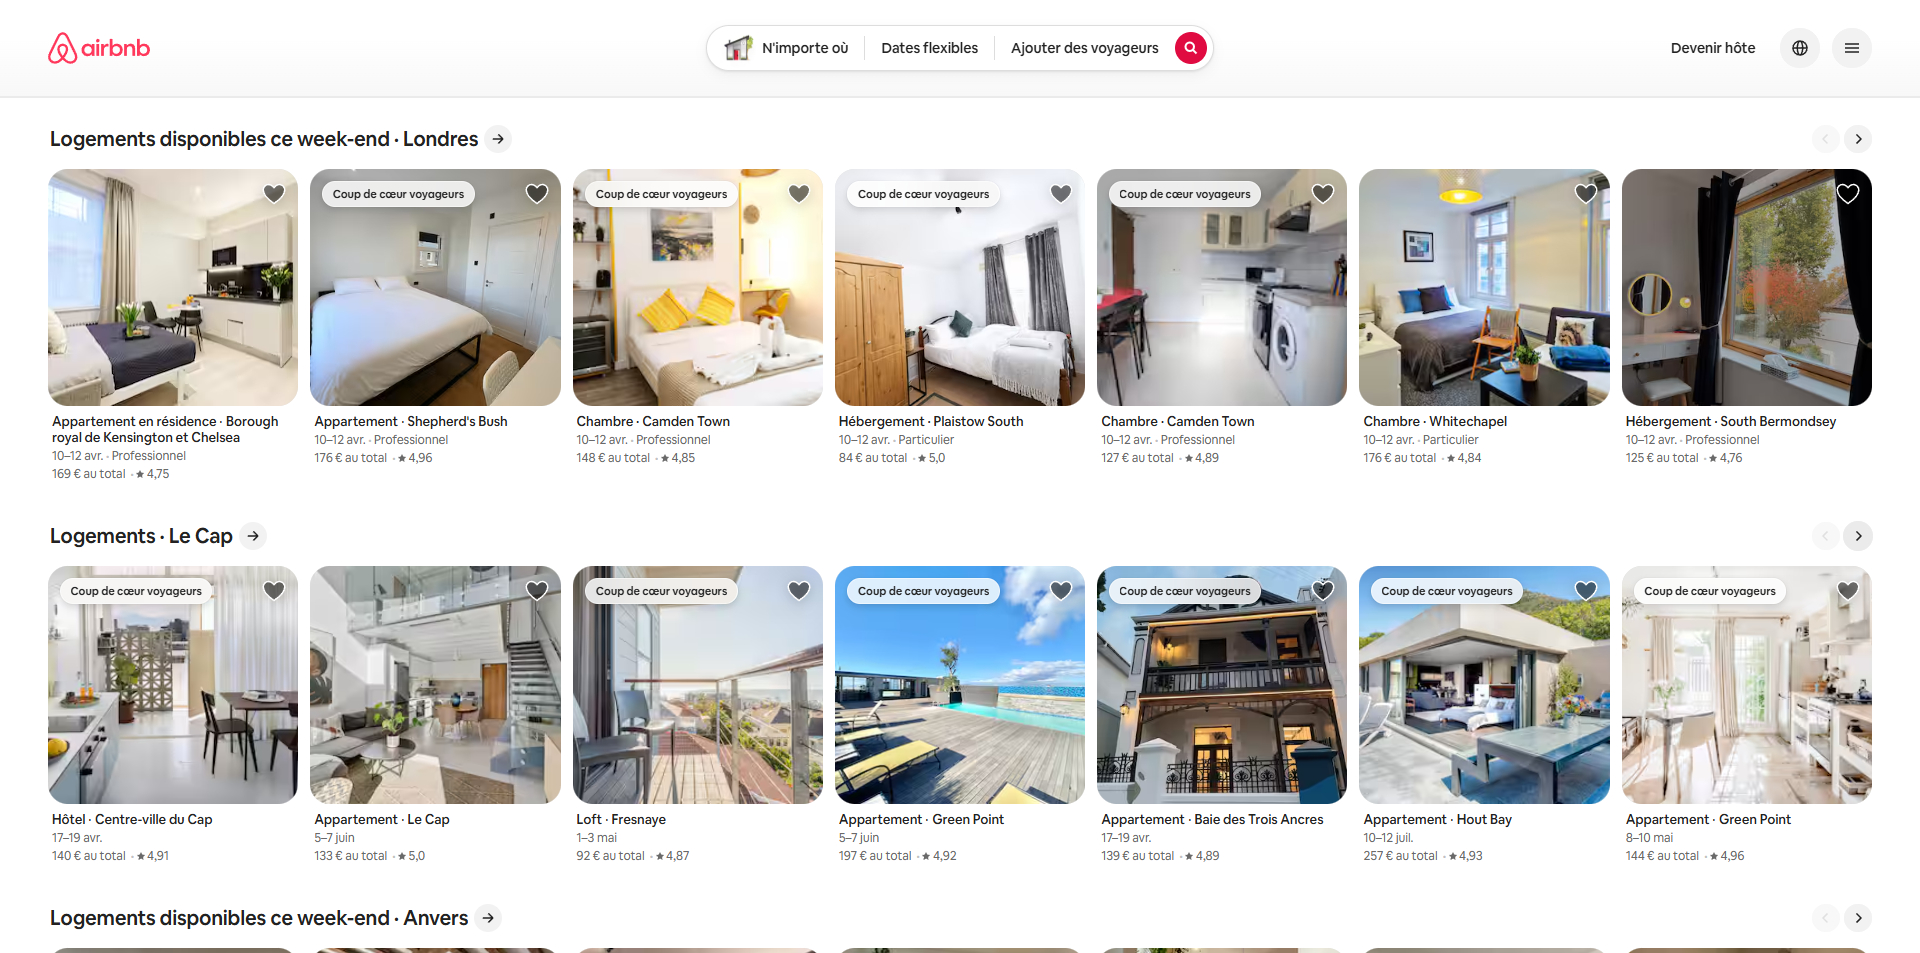Favorite the Whitechapel room
Viewport: 1920px width, 953px height.
(1586, 194)
